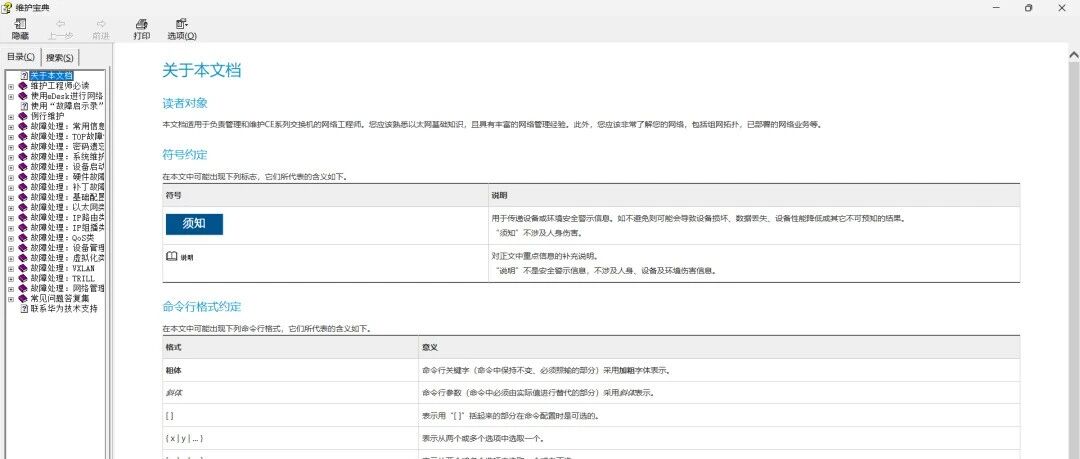
Task: Select the 故障处理：TRILL tree label
Action: coord(63,278)
